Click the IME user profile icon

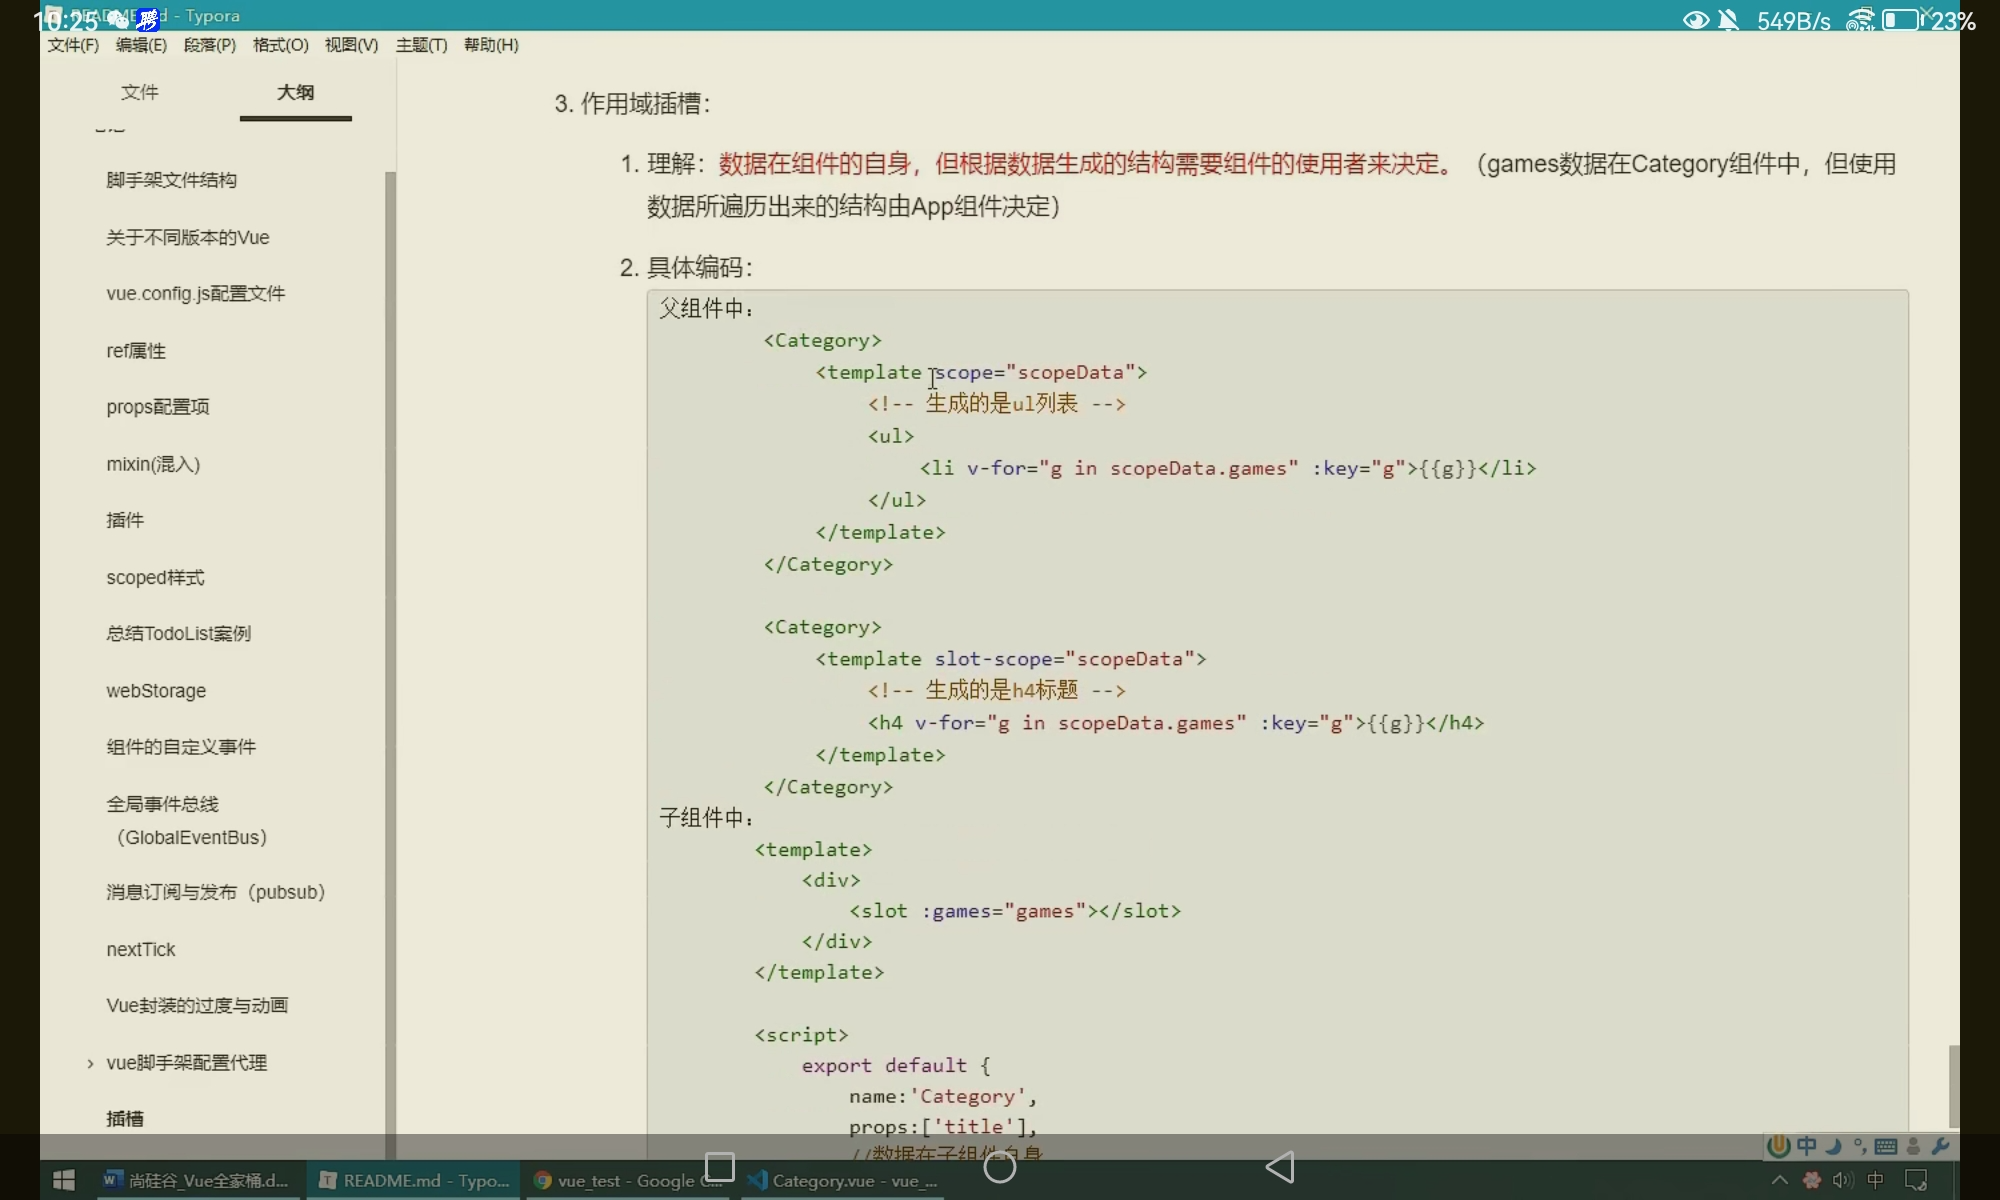click(x=1913, y=1146)
